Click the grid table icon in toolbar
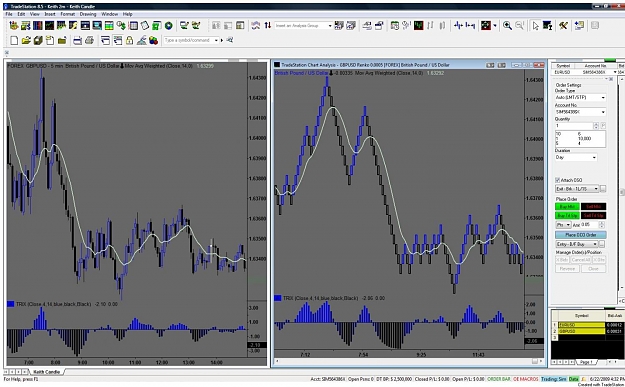The height and width of the screenshot is (387, 625). [x=133, y=26]
